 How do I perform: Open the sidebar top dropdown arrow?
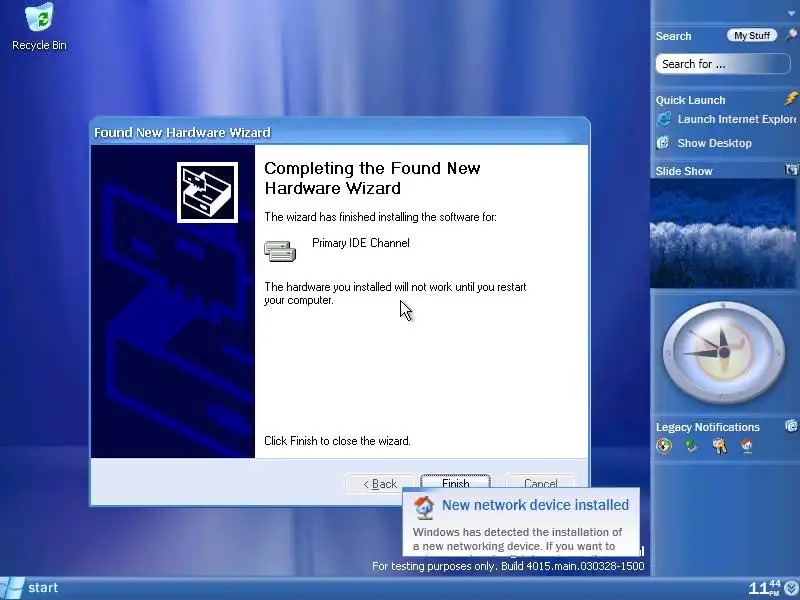[791, 13]
